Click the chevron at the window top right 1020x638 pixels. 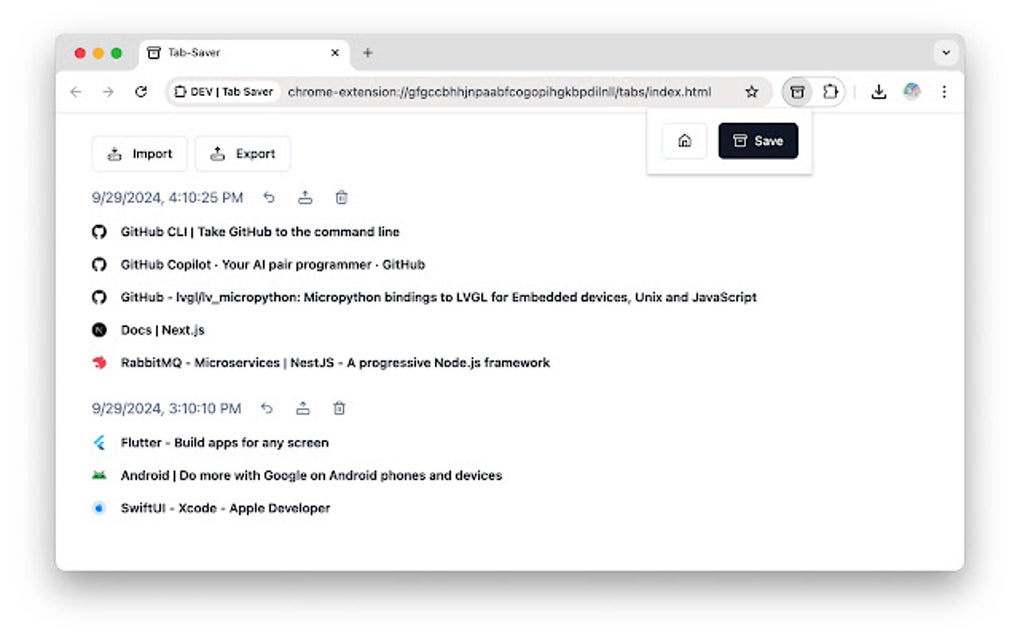click(x=945, y=53)
